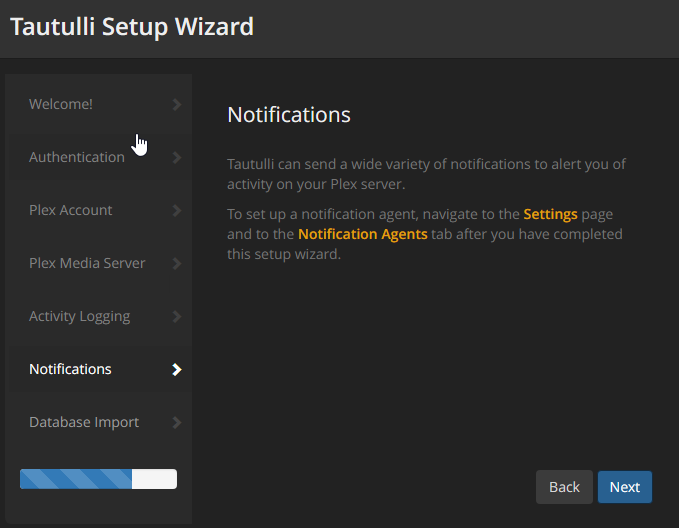This screenshot has height=528, width=679.
Task: Open the Welcome! wizard step
Action: point(61,104)
